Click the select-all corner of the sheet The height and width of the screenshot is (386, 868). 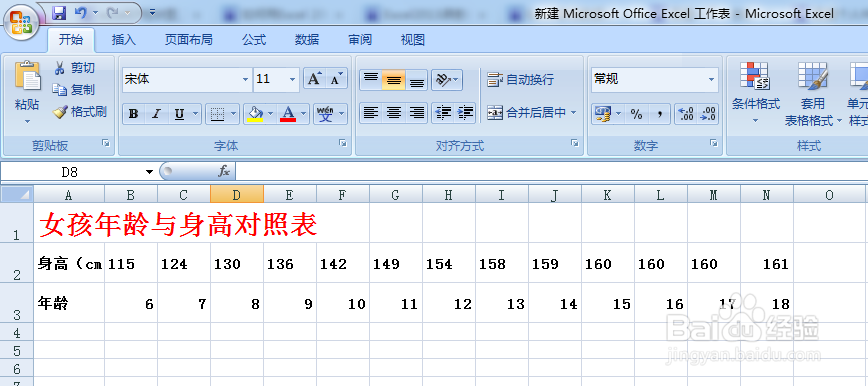tap(17, 194)
